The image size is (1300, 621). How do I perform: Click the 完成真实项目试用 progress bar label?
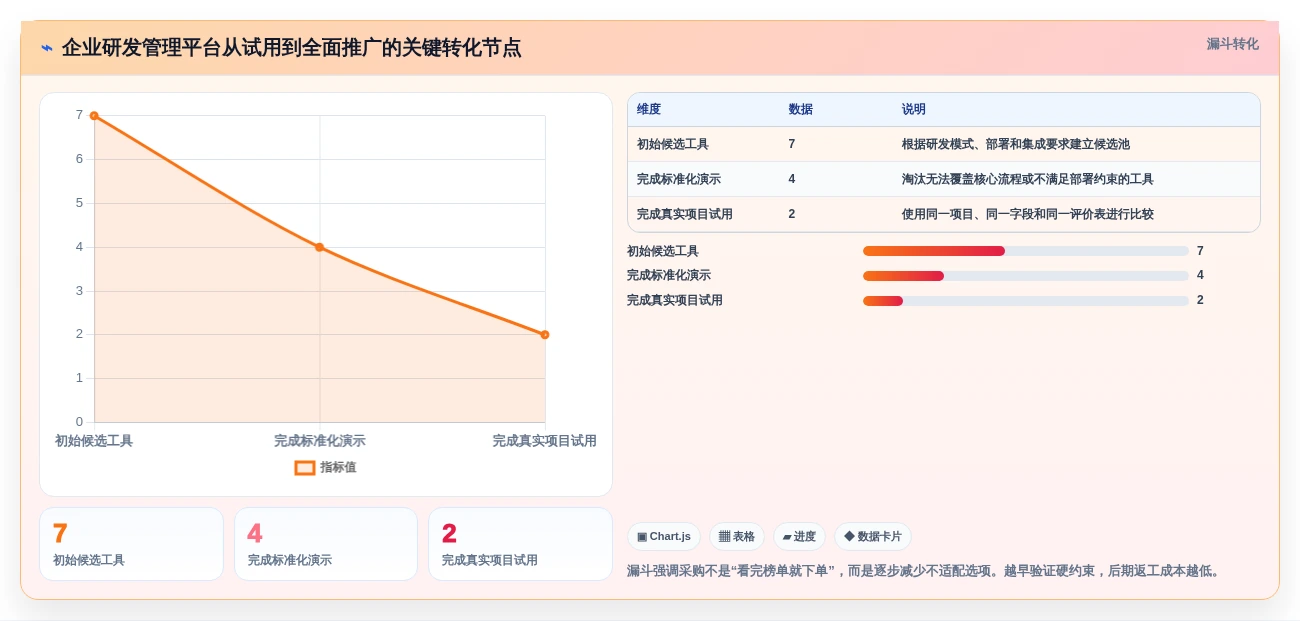tap(675, 301)
